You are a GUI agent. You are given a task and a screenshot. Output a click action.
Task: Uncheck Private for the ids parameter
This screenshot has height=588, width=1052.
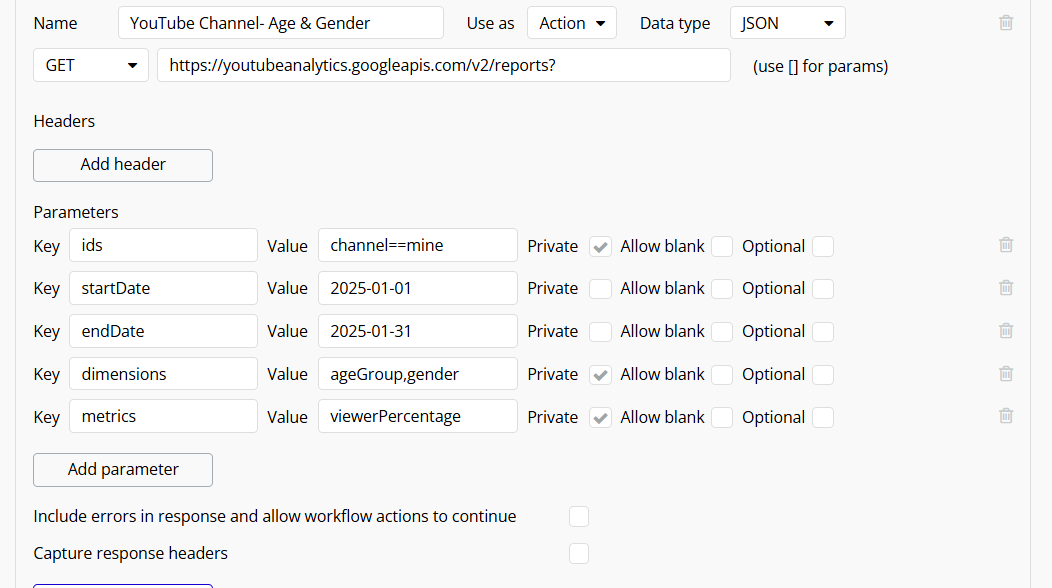click(x=600, y=246)
